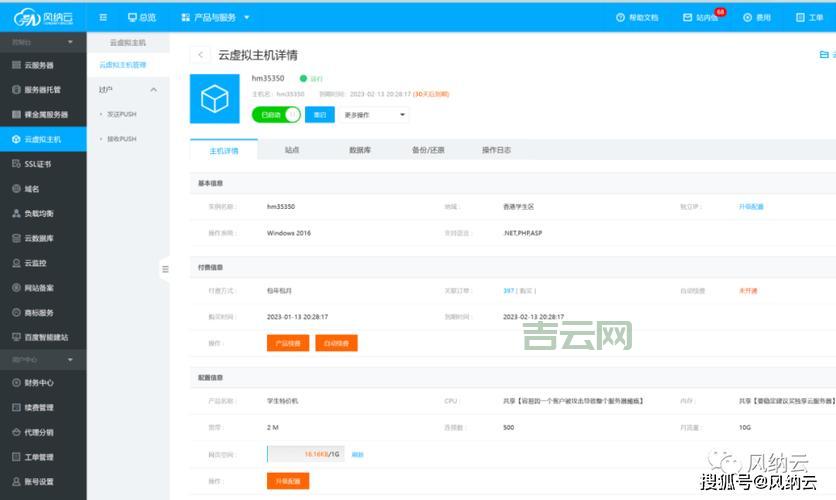The width and height of the screenshot is (836, 500).
Task: Switch to the 主机详情 tab
Action: pos(224,151)
